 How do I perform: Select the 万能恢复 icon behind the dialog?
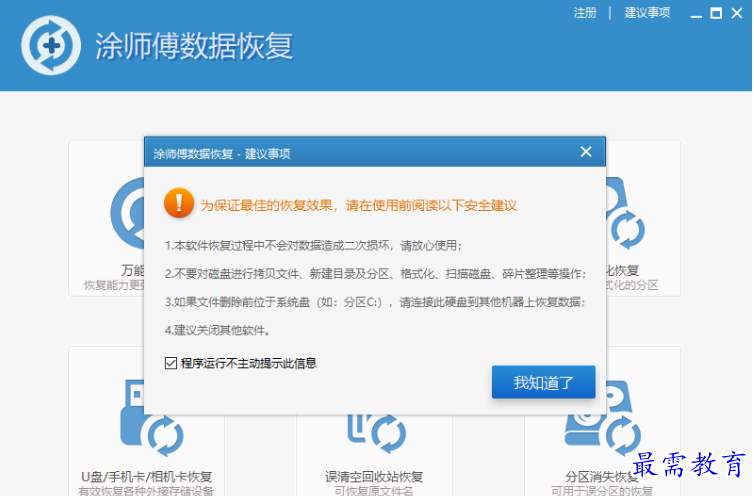(x=127, y=213)
